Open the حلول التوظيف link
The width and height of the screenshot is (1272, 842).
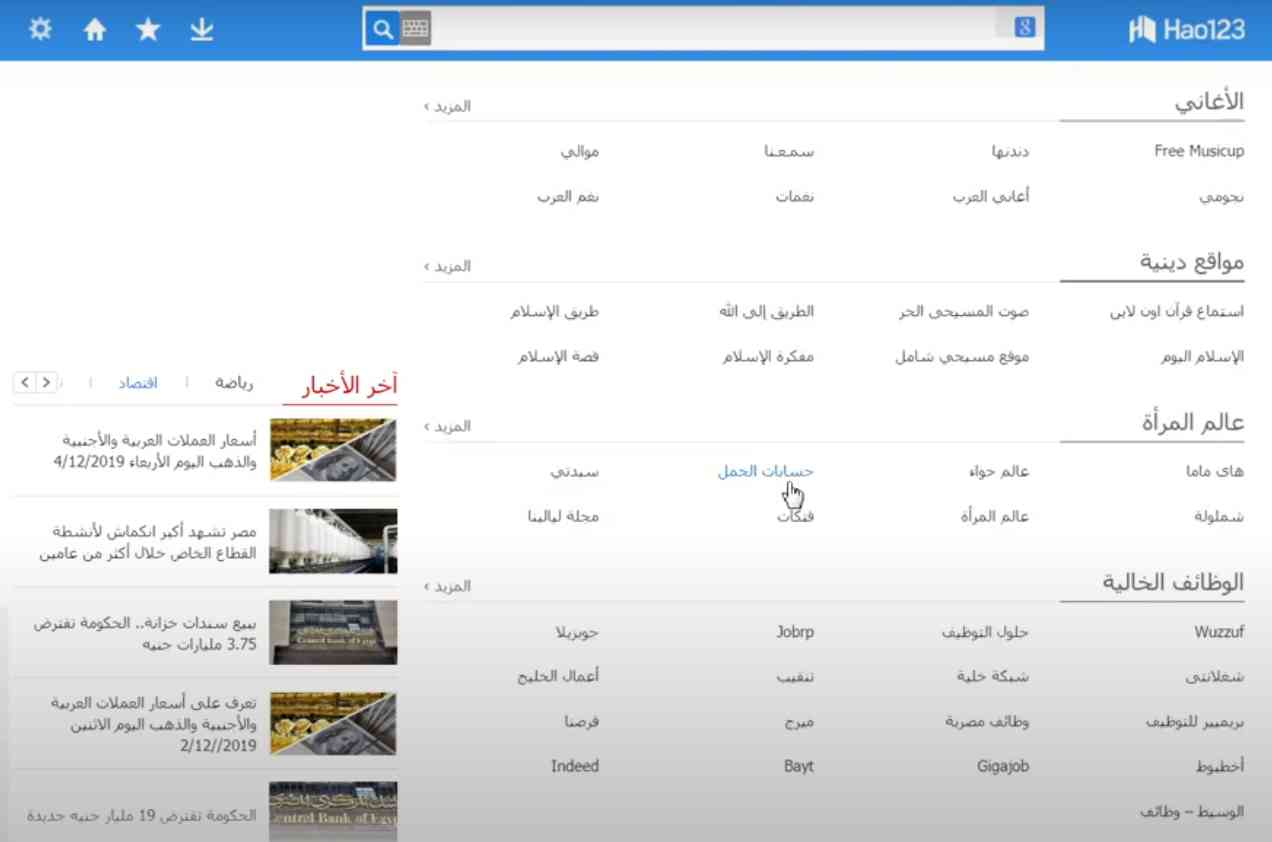pos(986,632)
